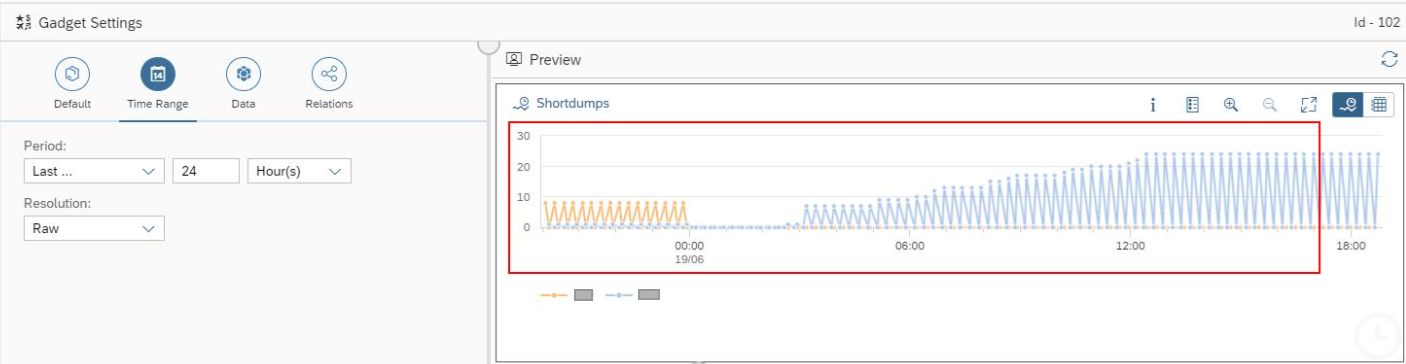Toggle the blue series in legend

click(633, 295)
